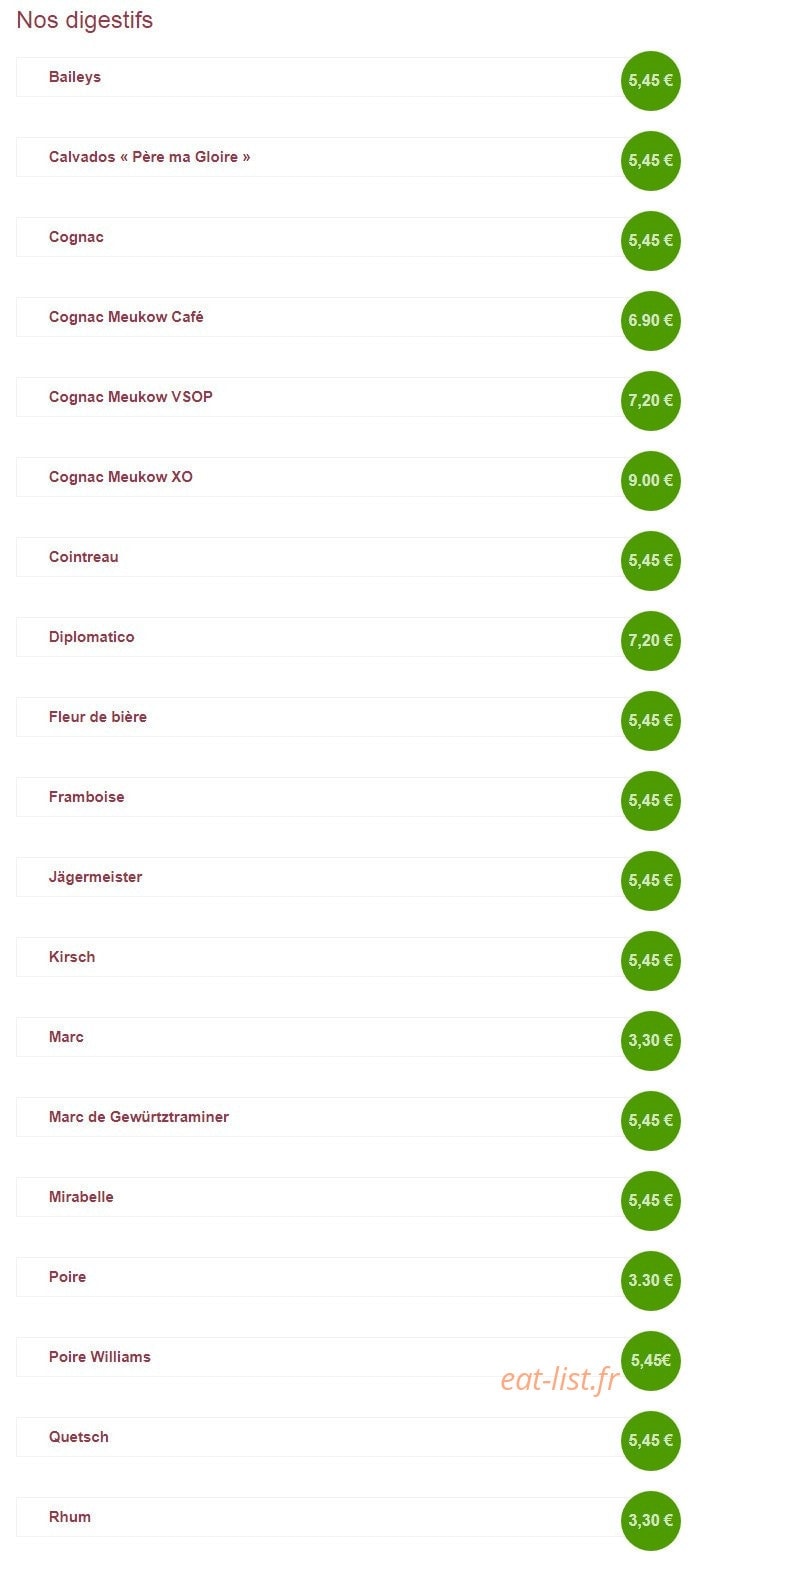
Task: Open the Marc de Gewürztraminer entry
Action: pos(320,1117)
